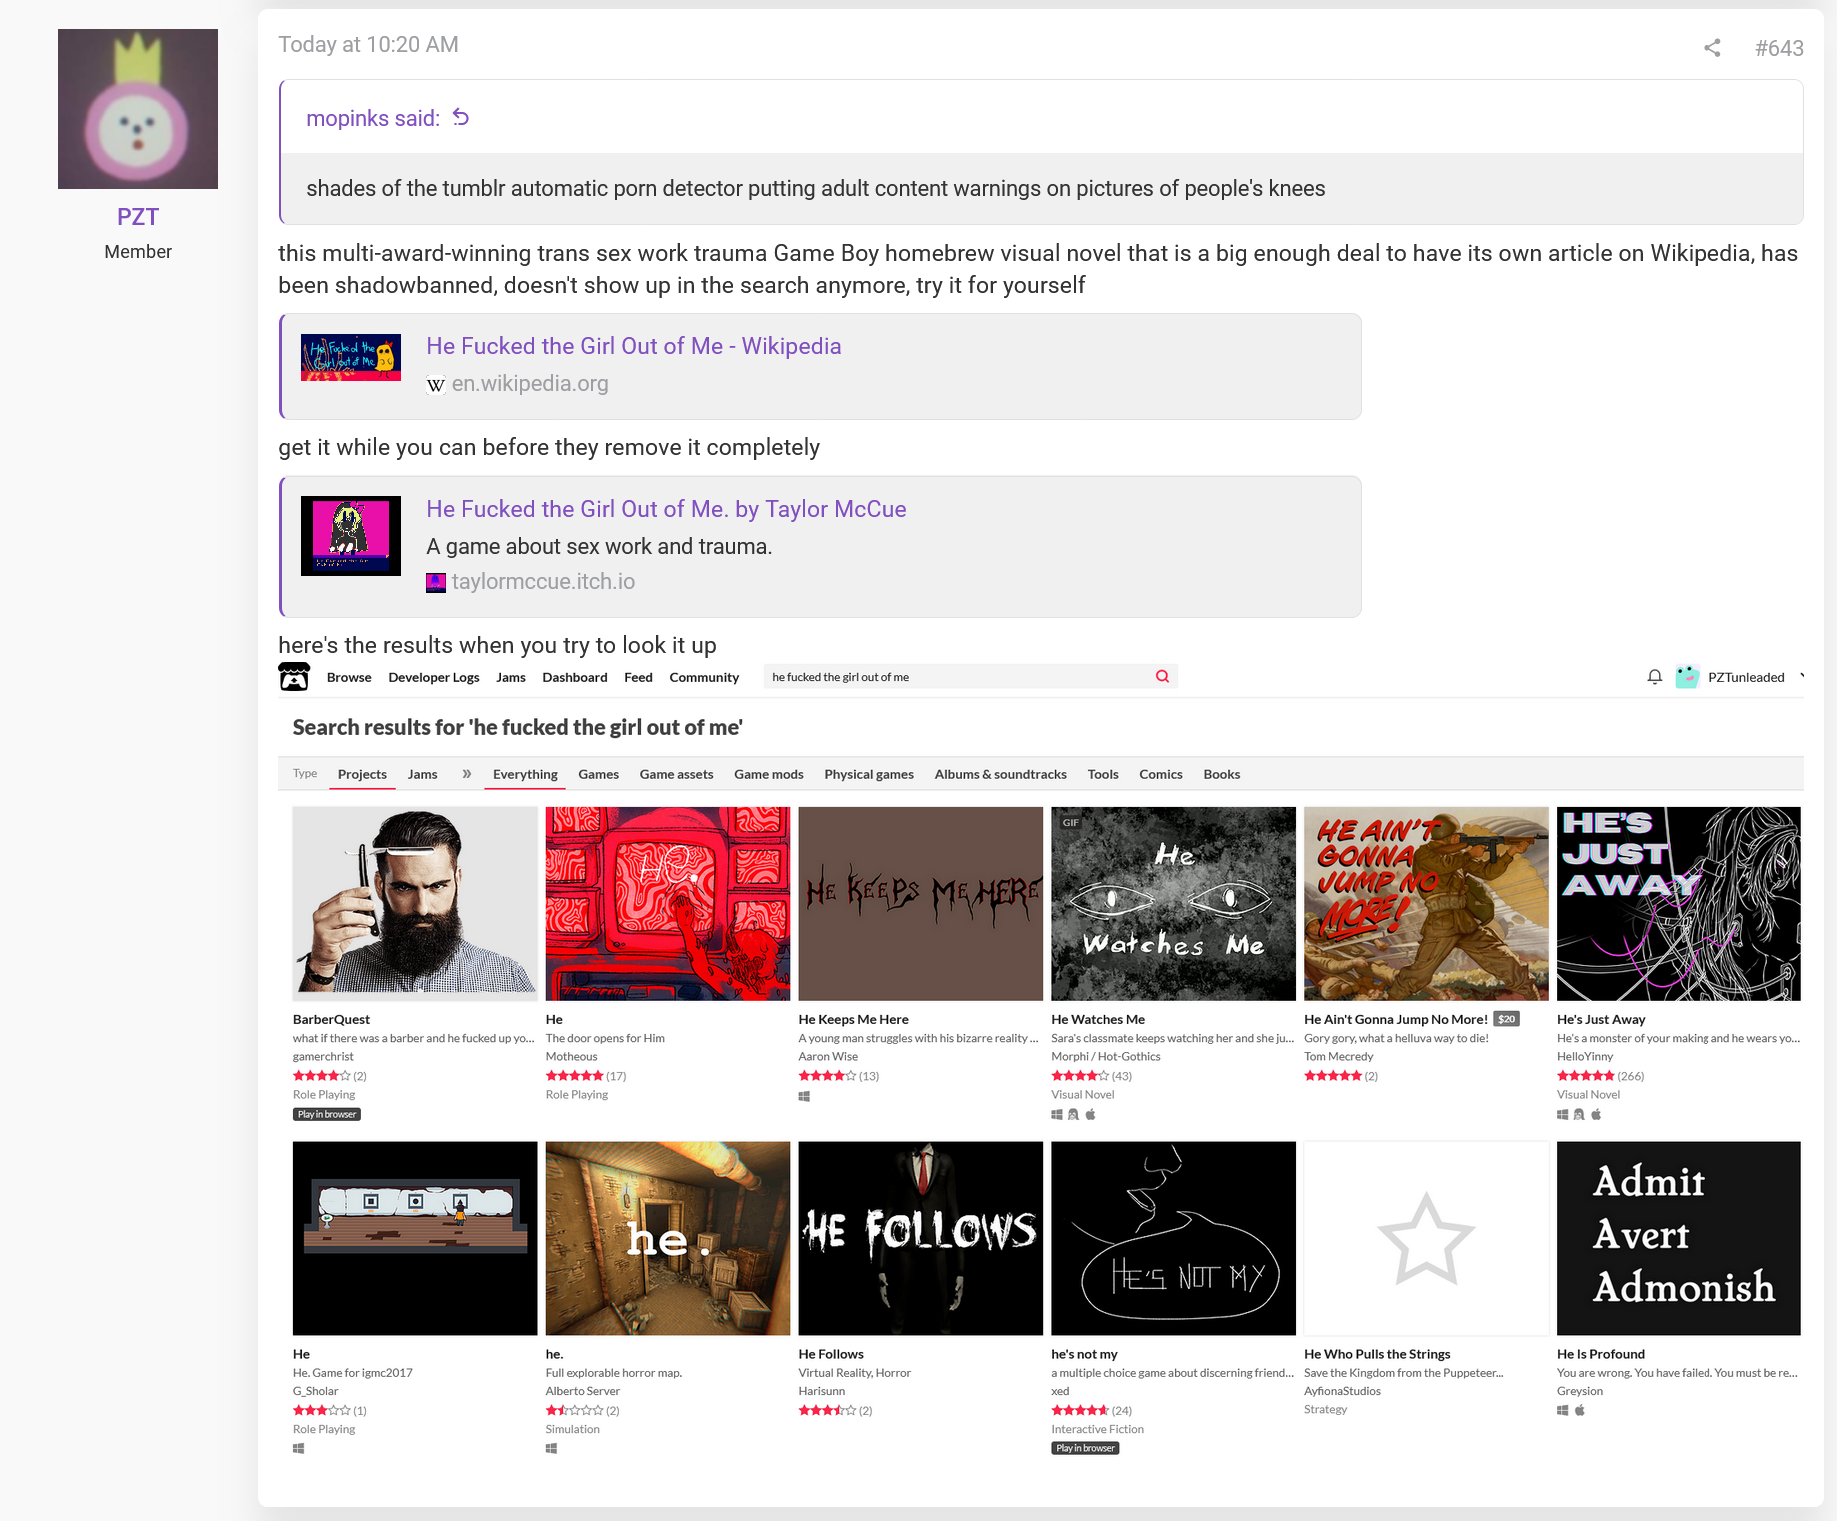Open Community in the navigation
This screenshot has width=1838, height=1521.
click(x=704, y=677)
